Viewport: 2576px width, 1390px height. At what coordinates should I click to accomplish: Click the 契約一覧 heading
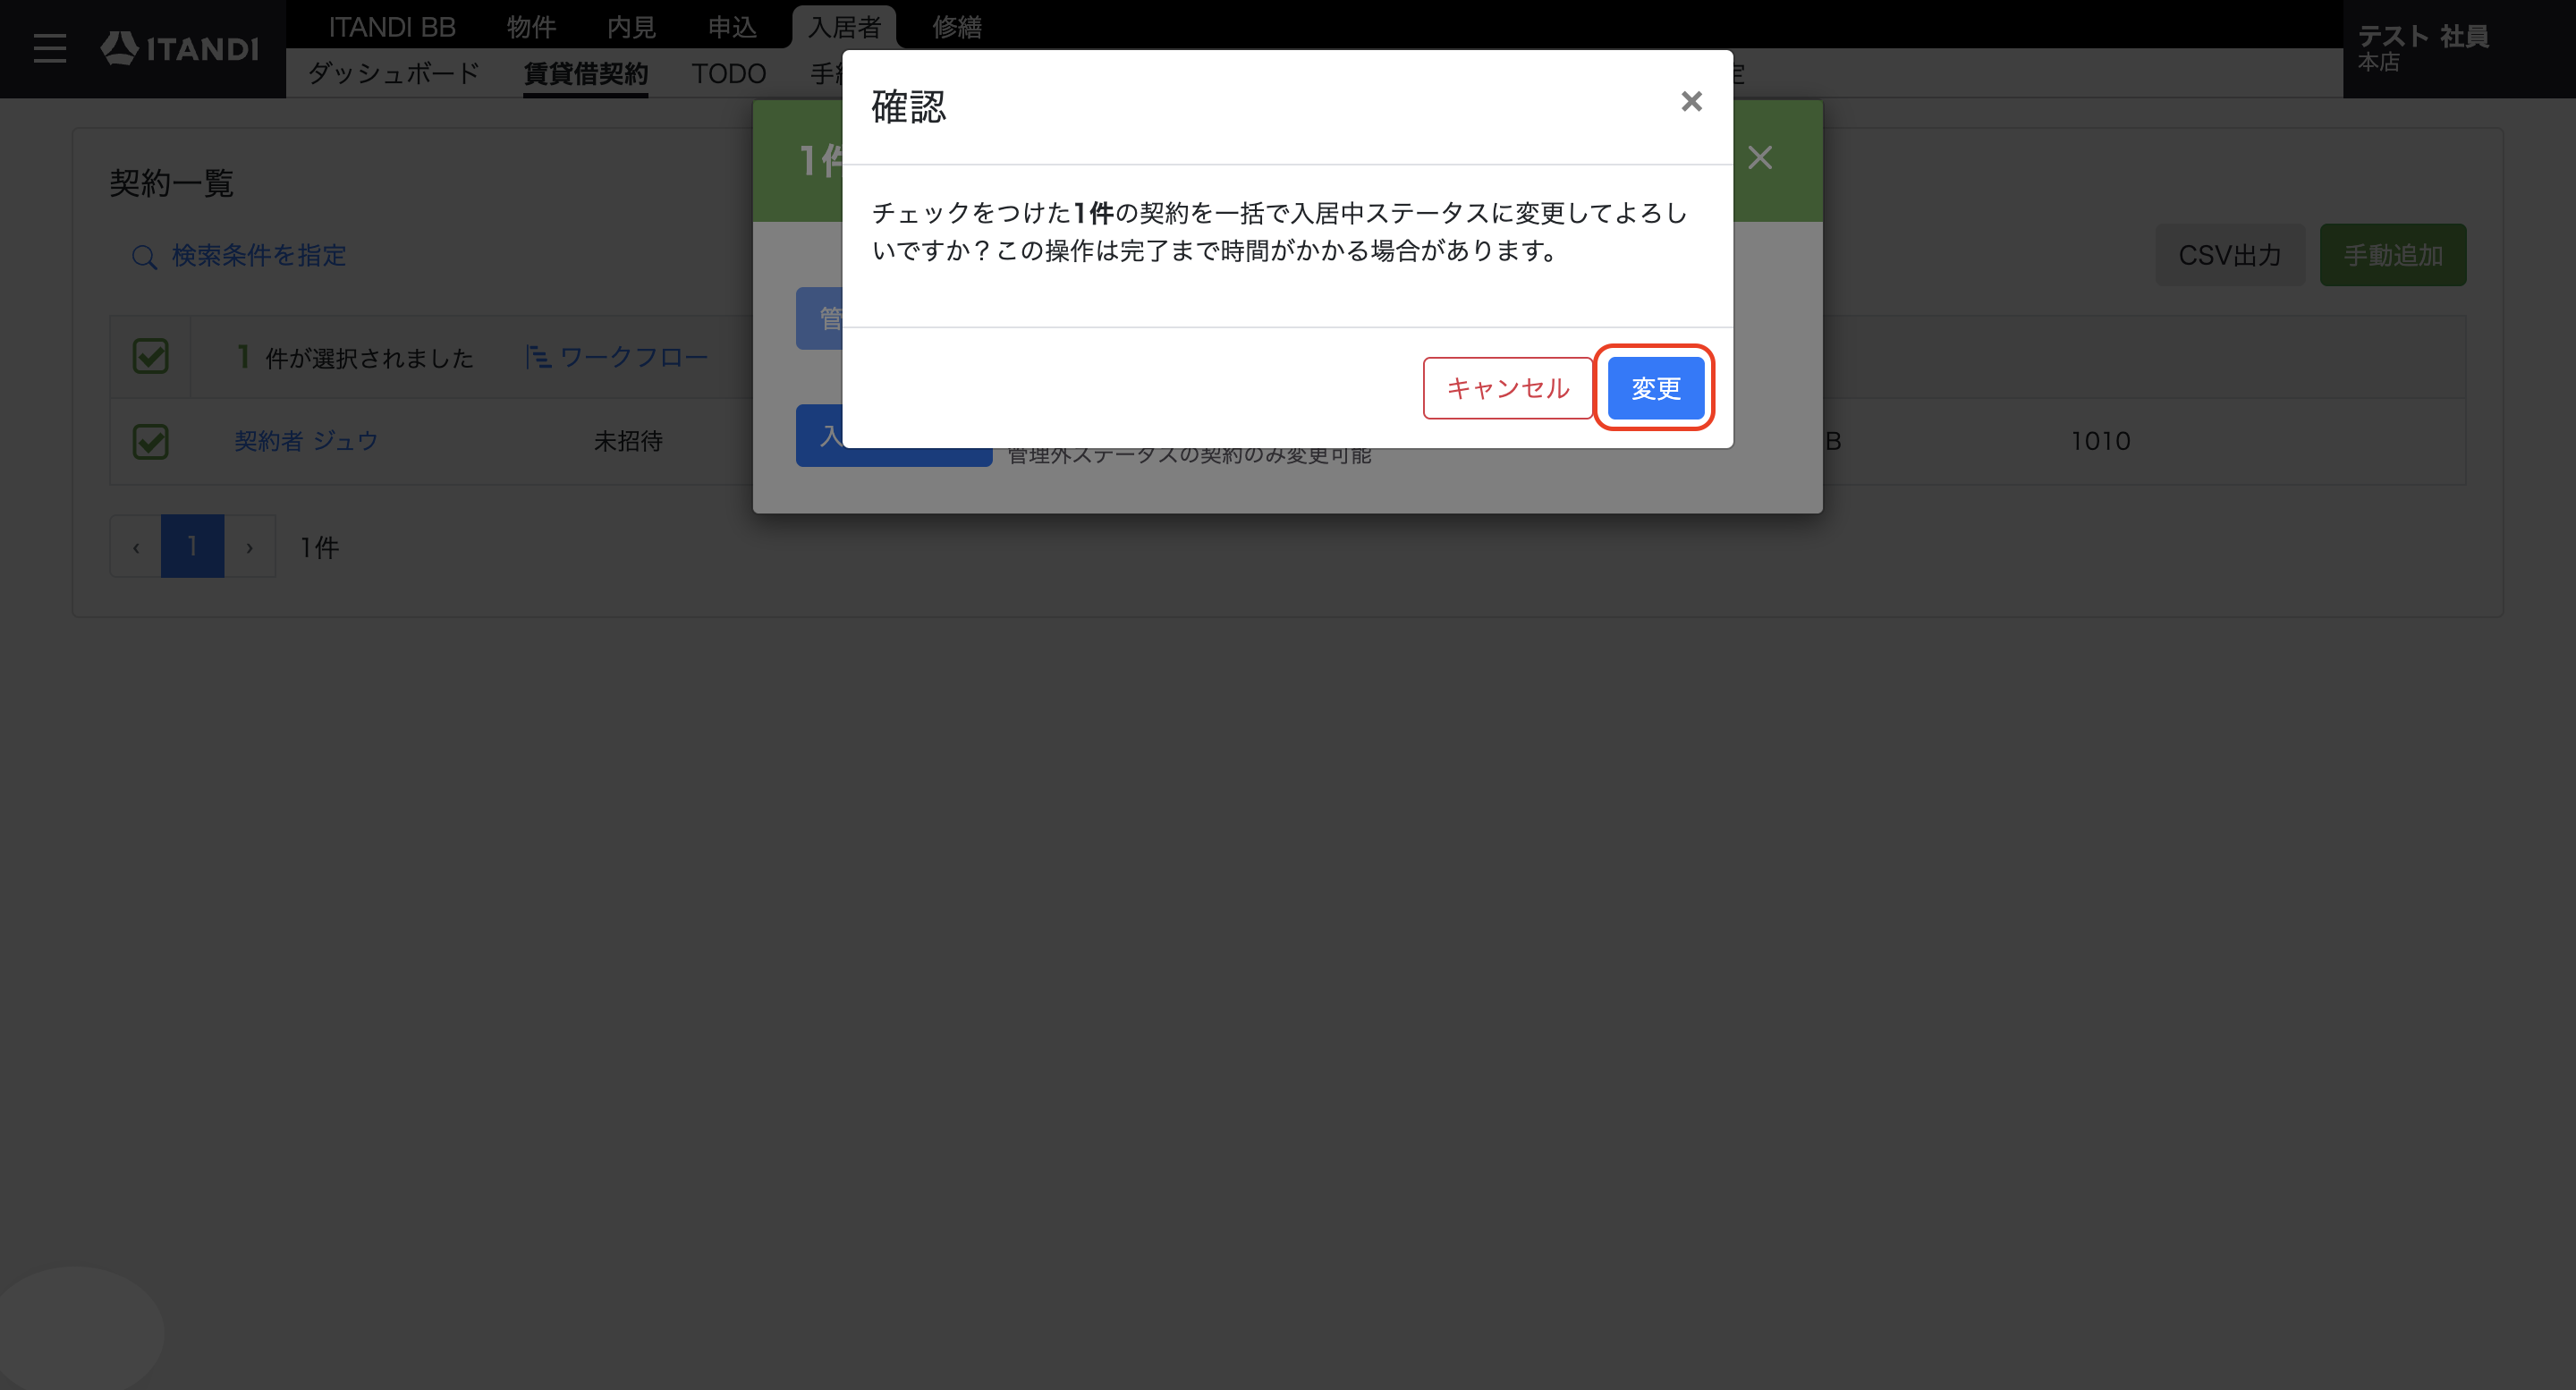point(171,183)
